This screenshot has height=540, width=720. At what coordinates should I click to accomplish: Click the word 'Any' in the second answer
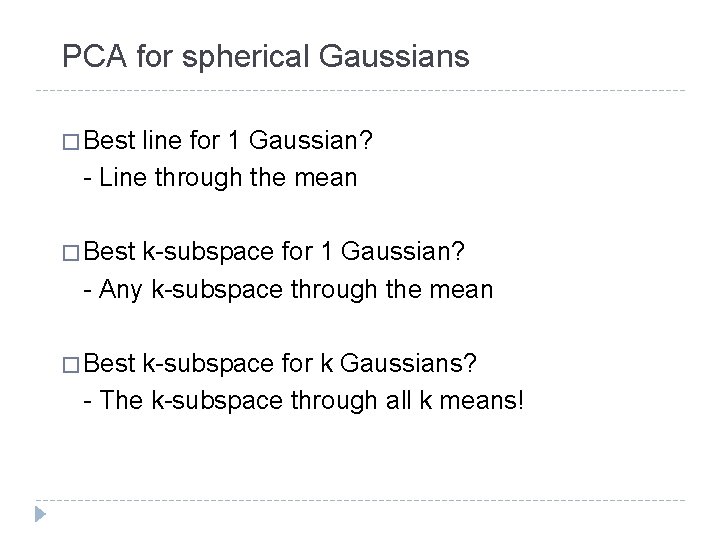[x=120, y=291]
